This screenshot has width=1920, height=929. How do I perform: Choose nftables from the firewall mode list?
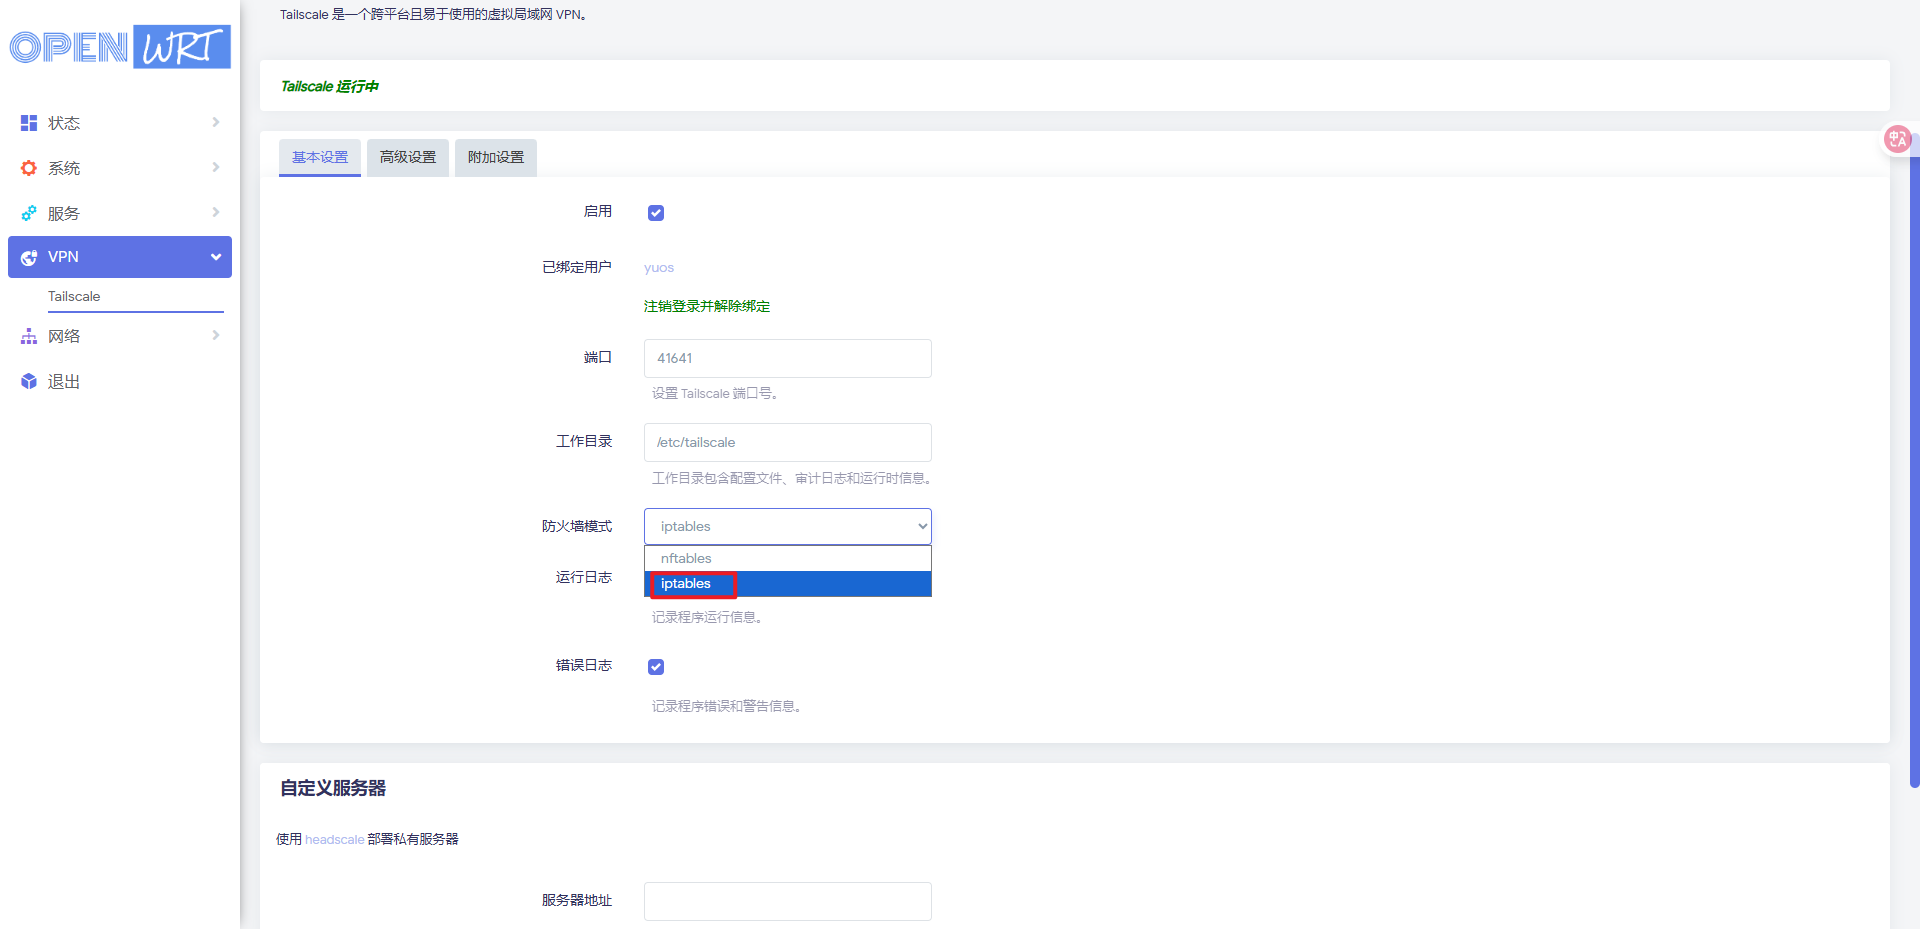pos(686,559)
